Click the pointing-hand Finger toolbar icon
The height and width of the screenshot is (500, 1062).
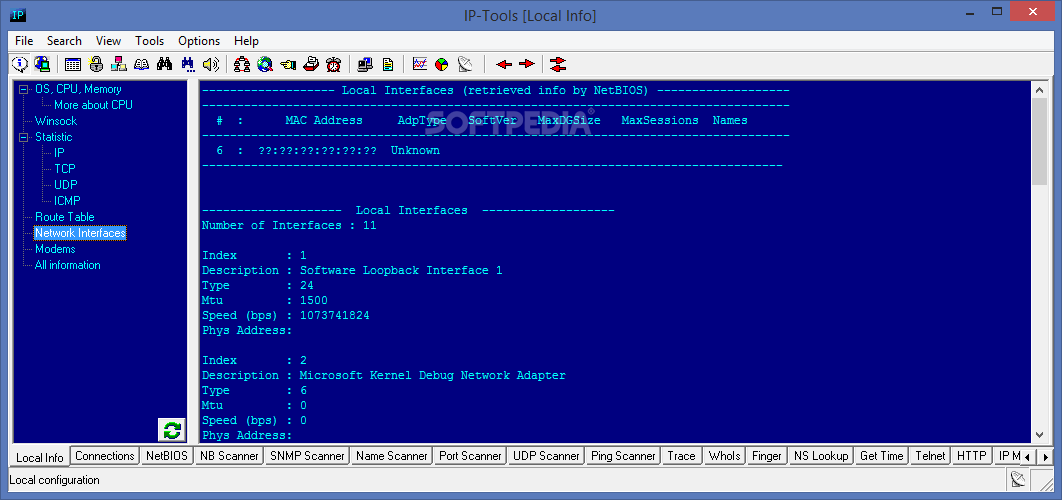point(288,64)
